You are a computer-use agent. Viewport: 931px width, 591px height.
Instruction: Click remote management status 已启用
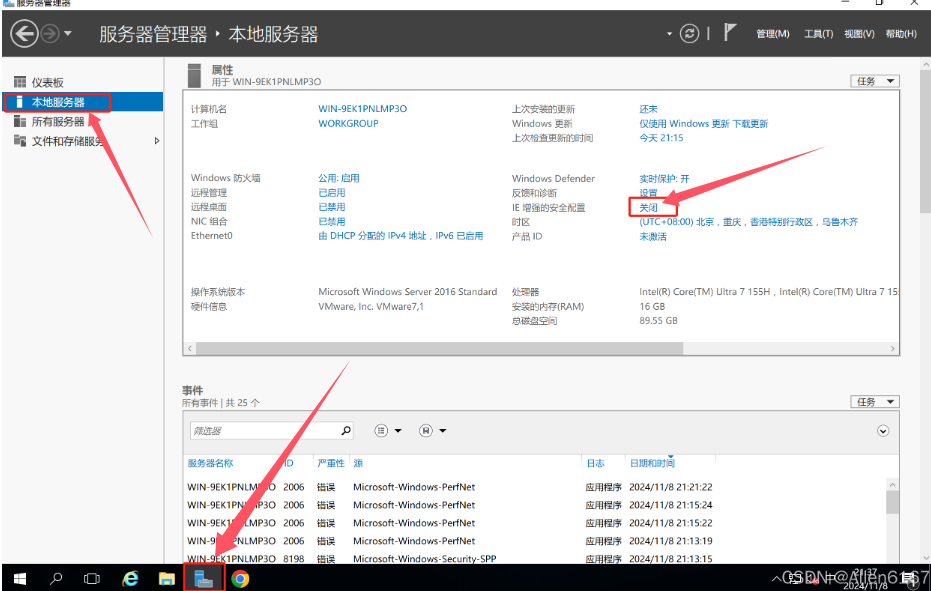coord(331,192)
